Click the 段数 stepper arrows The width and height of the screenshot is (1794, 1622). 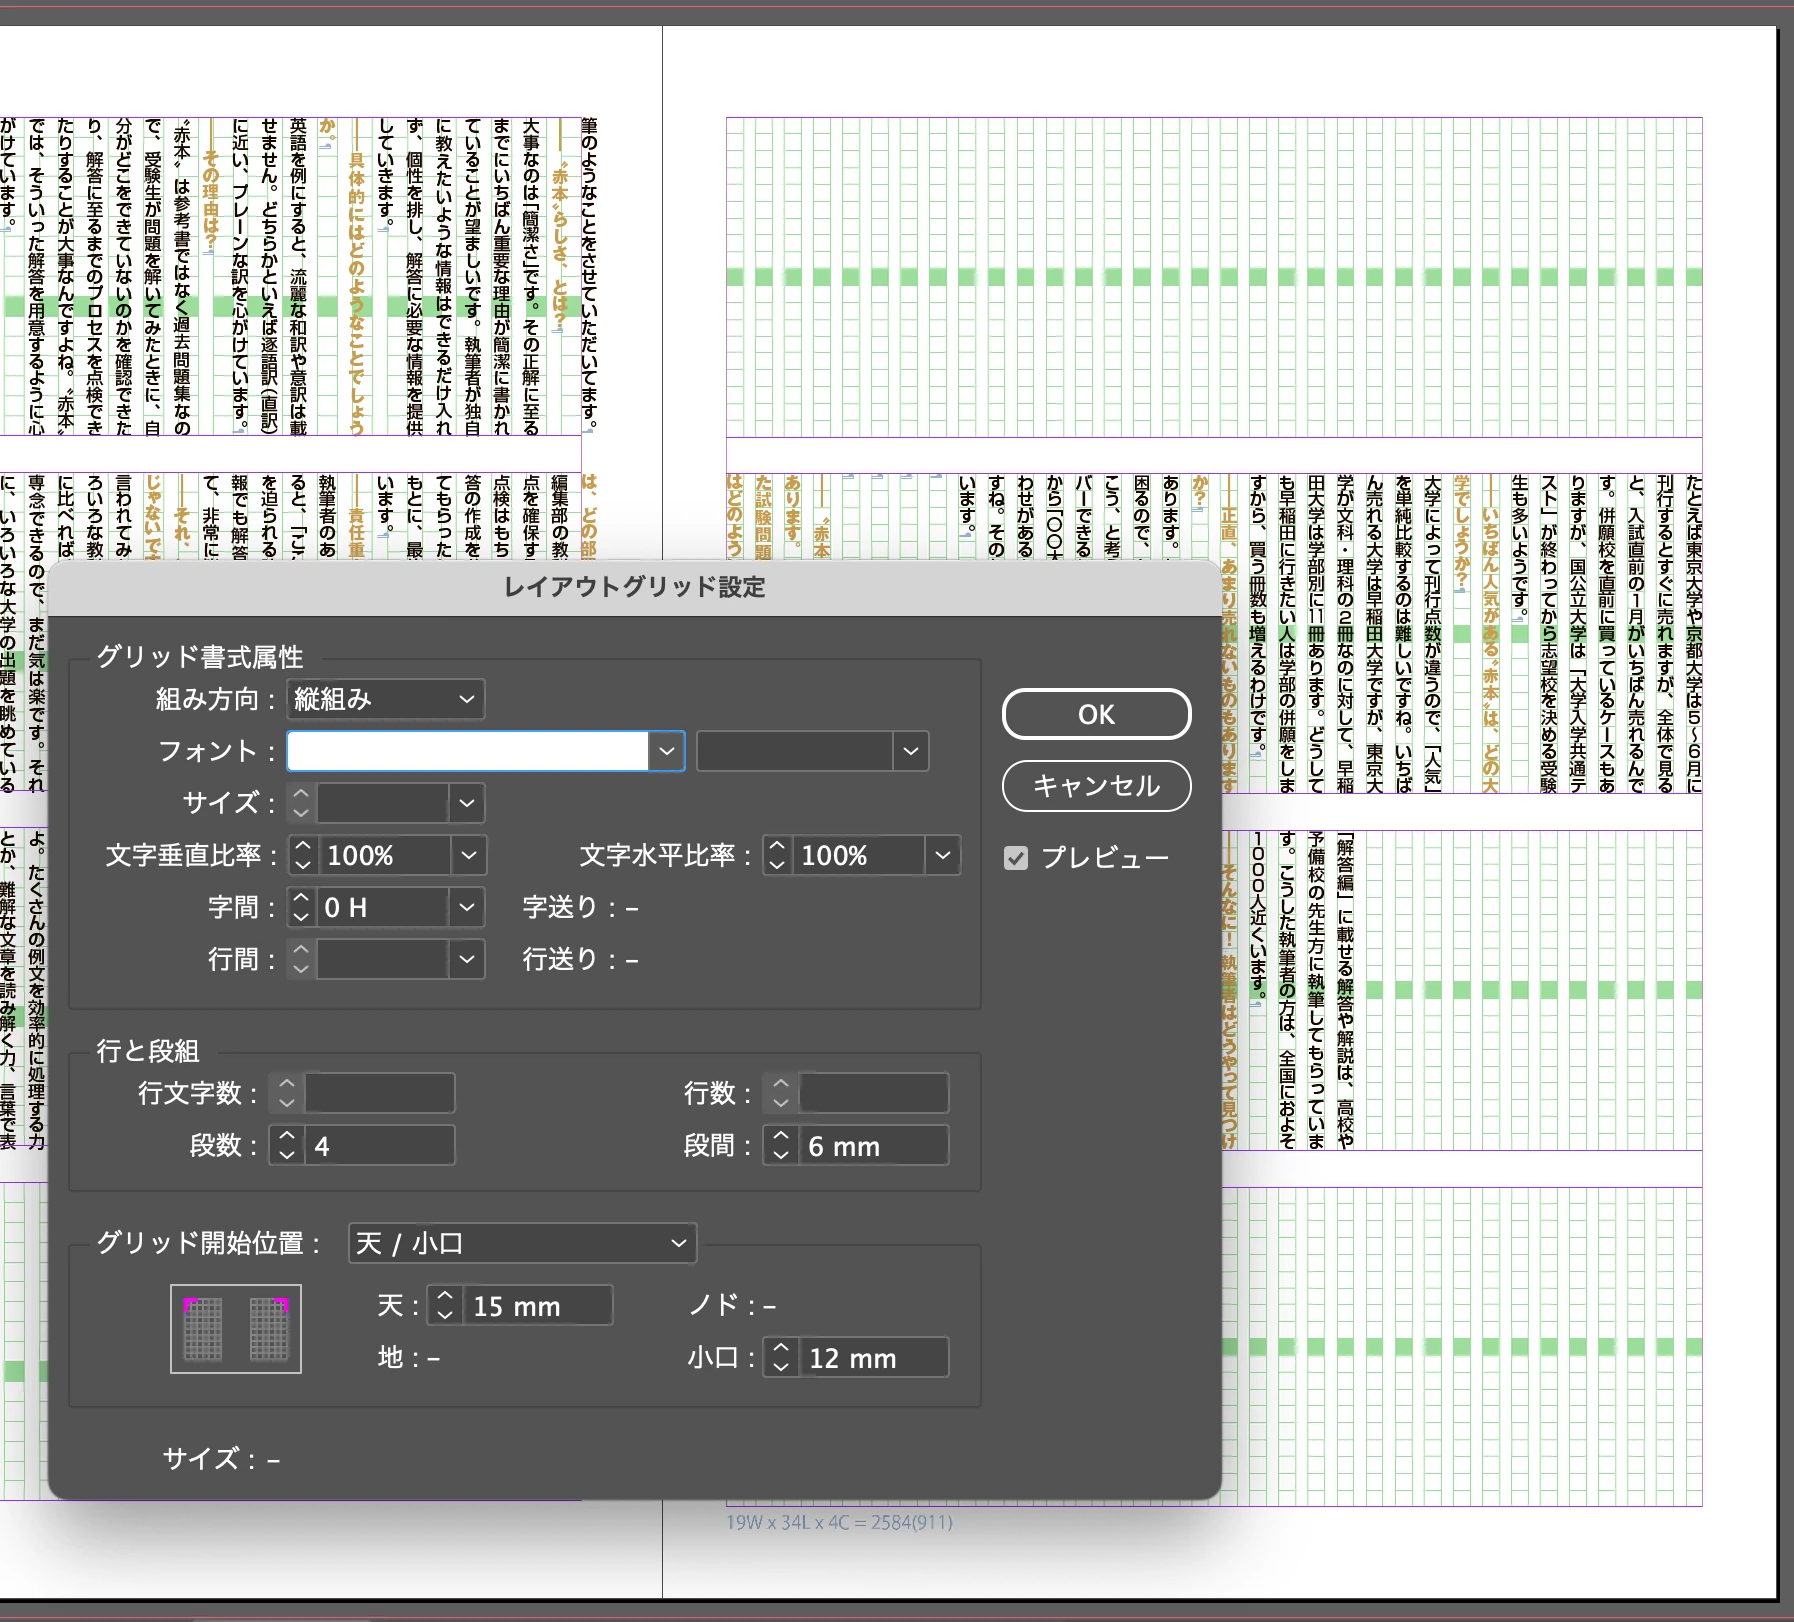[x=287, y=1145]
